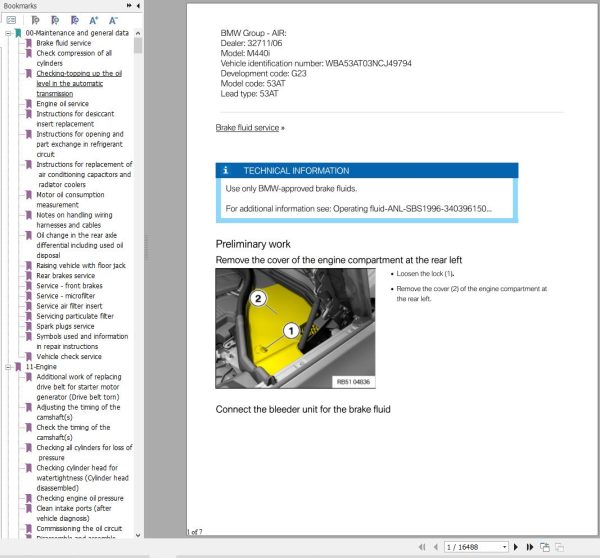Click the bookmark icon beside Spark plugs service
This screenshot has height=558, width=600.
(x=29, y=326)
